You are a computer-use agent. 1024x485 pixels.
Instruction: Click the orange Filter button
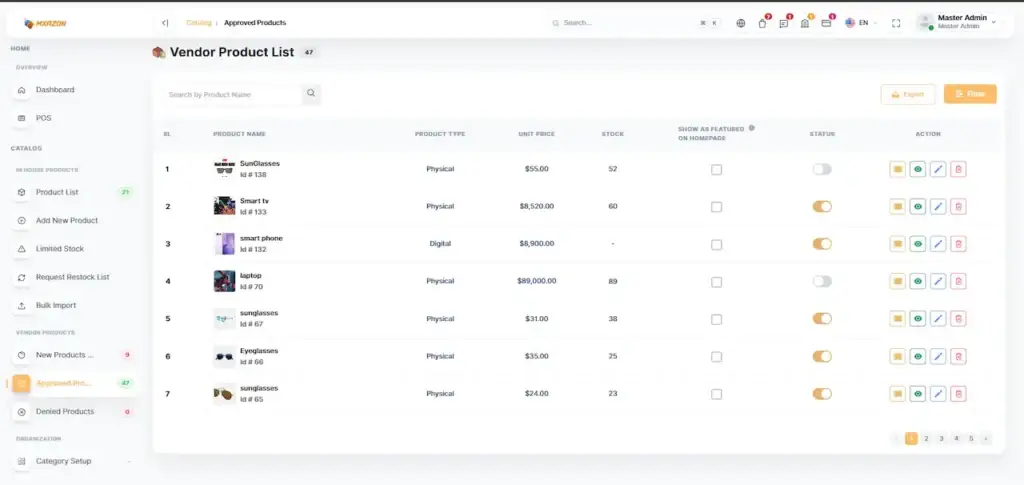tap(970, 94)
